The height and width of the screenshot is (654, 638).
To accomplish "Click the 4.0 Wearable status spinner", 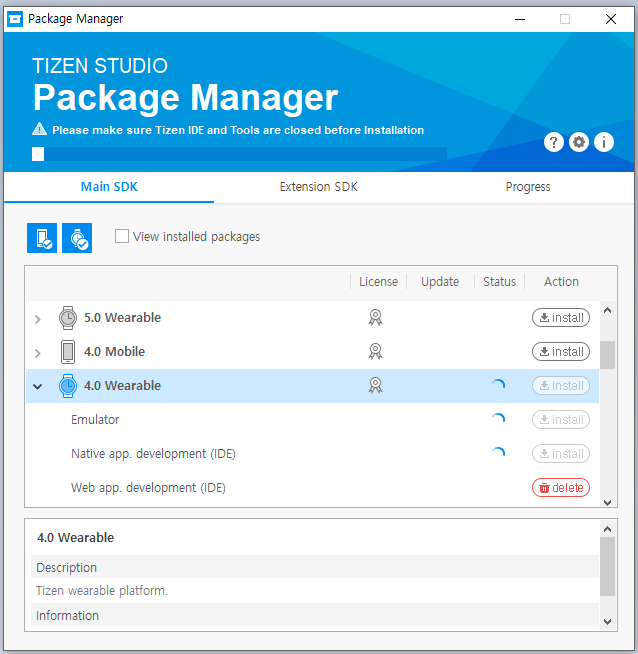I will click(x=498, y=385).
